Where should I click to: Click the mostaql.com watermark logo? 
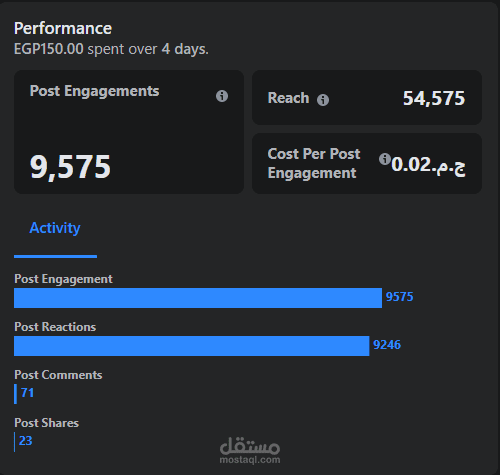click(x=250, y=451)
